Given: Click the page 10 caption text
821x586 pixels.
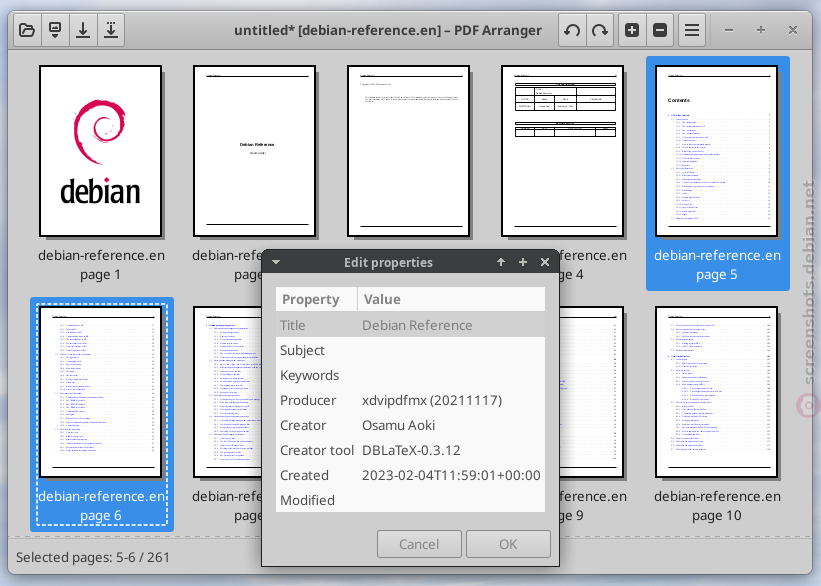Looking at the screenshot, I should point(717,506).
